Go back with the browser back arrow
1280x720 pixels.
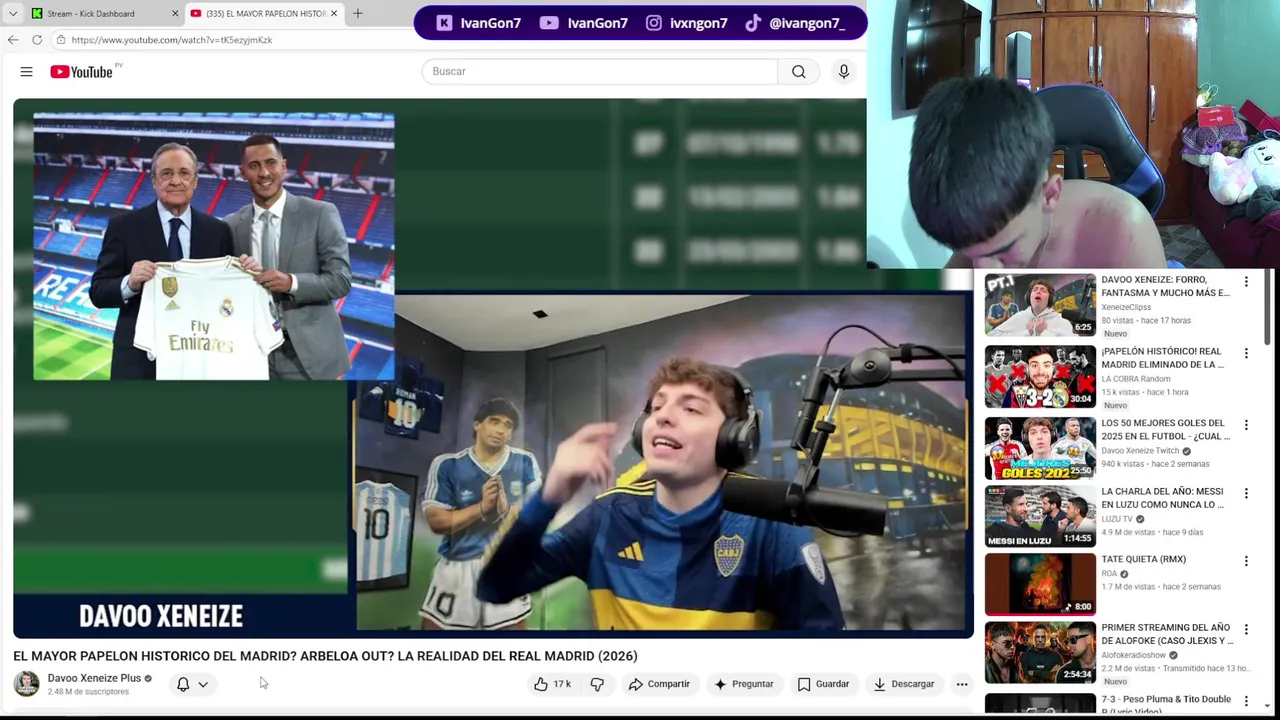point(12,39)
